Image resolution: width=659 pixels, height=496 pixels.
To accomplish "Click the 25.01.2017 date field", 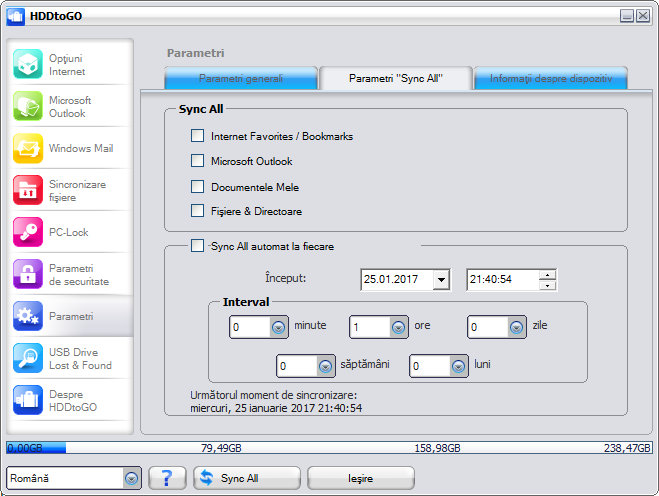I will click(x=397, y=280).
